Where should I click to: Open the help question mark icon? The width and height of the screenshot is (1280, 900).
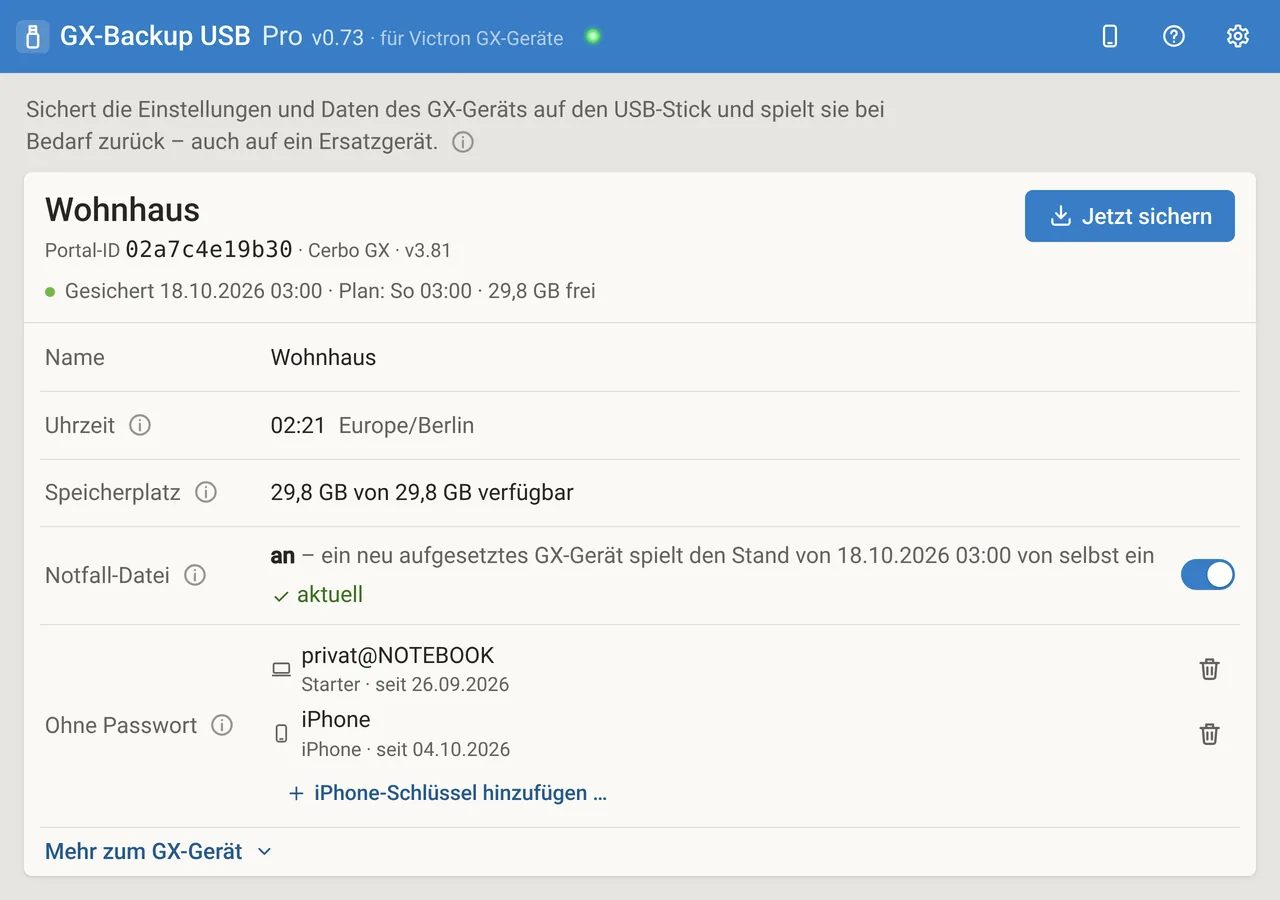1174,36
